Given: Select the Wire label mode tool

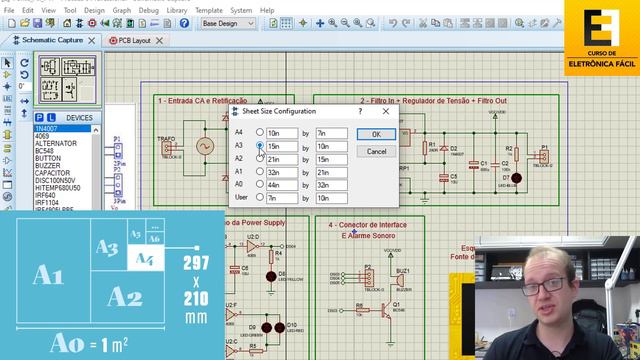Looking at the screenshot, I should click(7, 98).
